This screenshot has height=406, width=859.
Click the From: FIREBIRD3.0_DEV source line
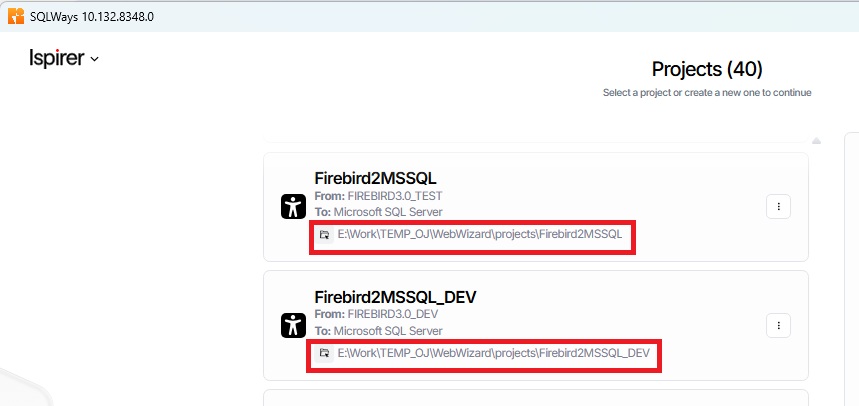[x=376, y=314]
